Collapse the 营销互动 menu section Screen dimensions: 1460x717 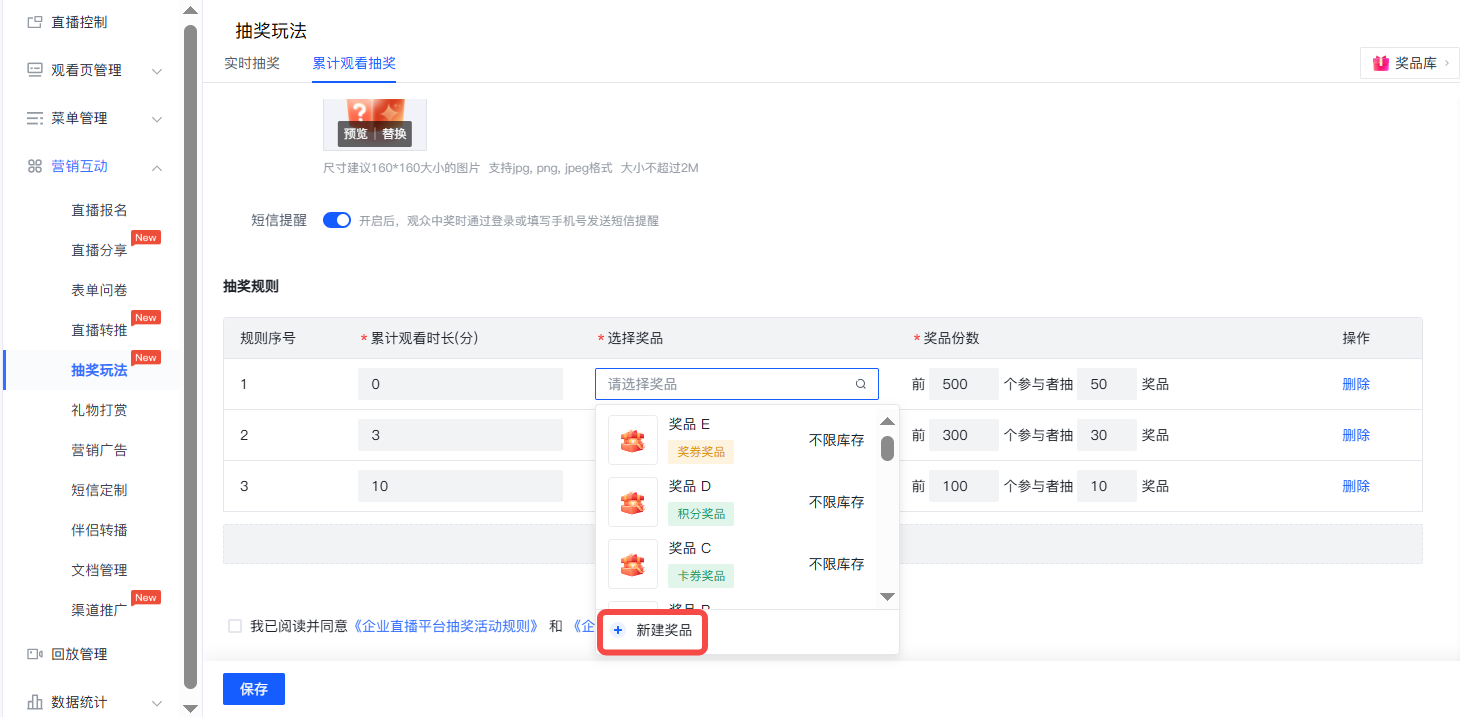tap(157, 167)
